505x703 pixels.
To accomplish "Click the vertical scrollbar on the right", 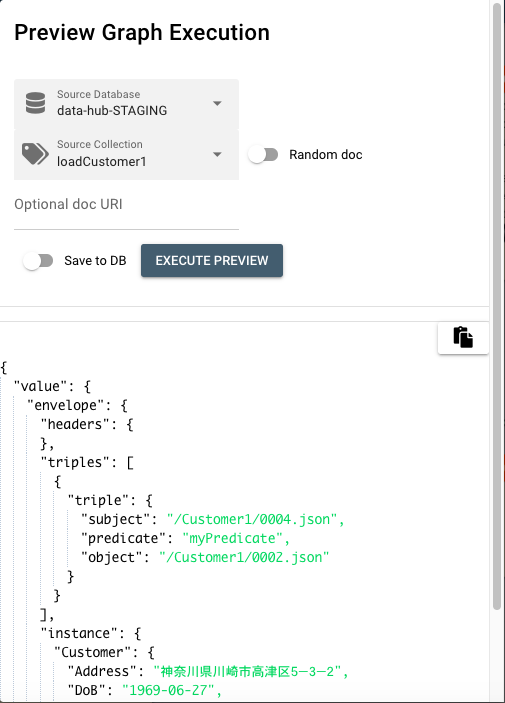I will coord(496,305).
